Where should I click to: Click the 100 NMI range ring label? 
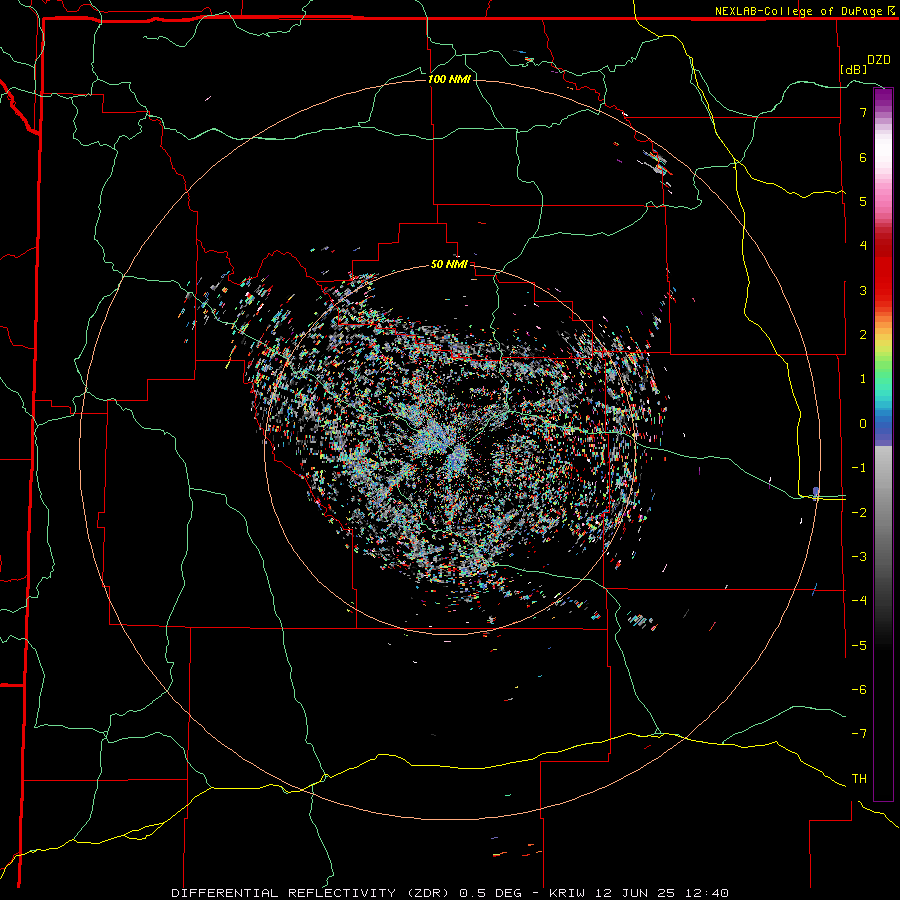[x=449, y=79]
